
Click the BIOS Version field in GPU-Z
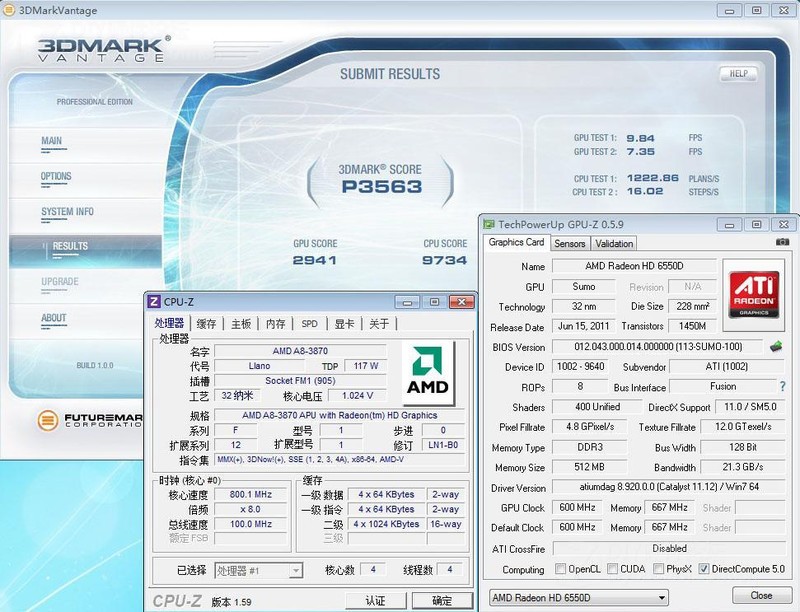tap(658, 347)
